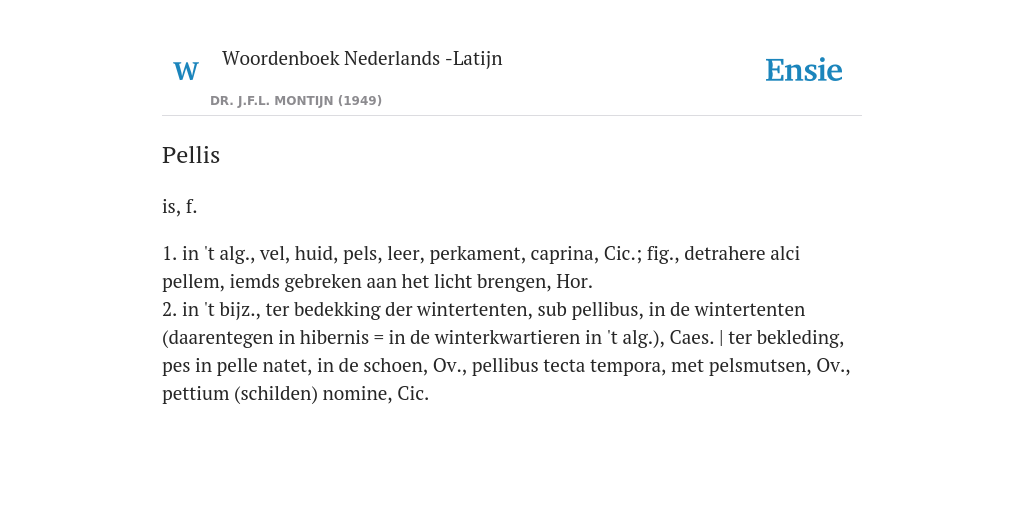Open the Ensie logo link
Viewport: 1024px width, 512px height.
tap(804, 71)
